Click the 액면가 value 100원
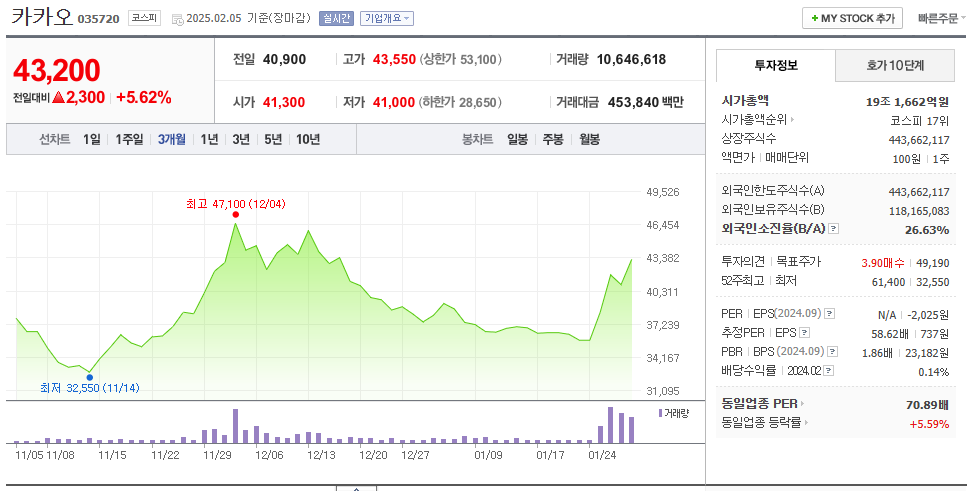The height and width of the screenshot is (491, 969). click(906, 159)
